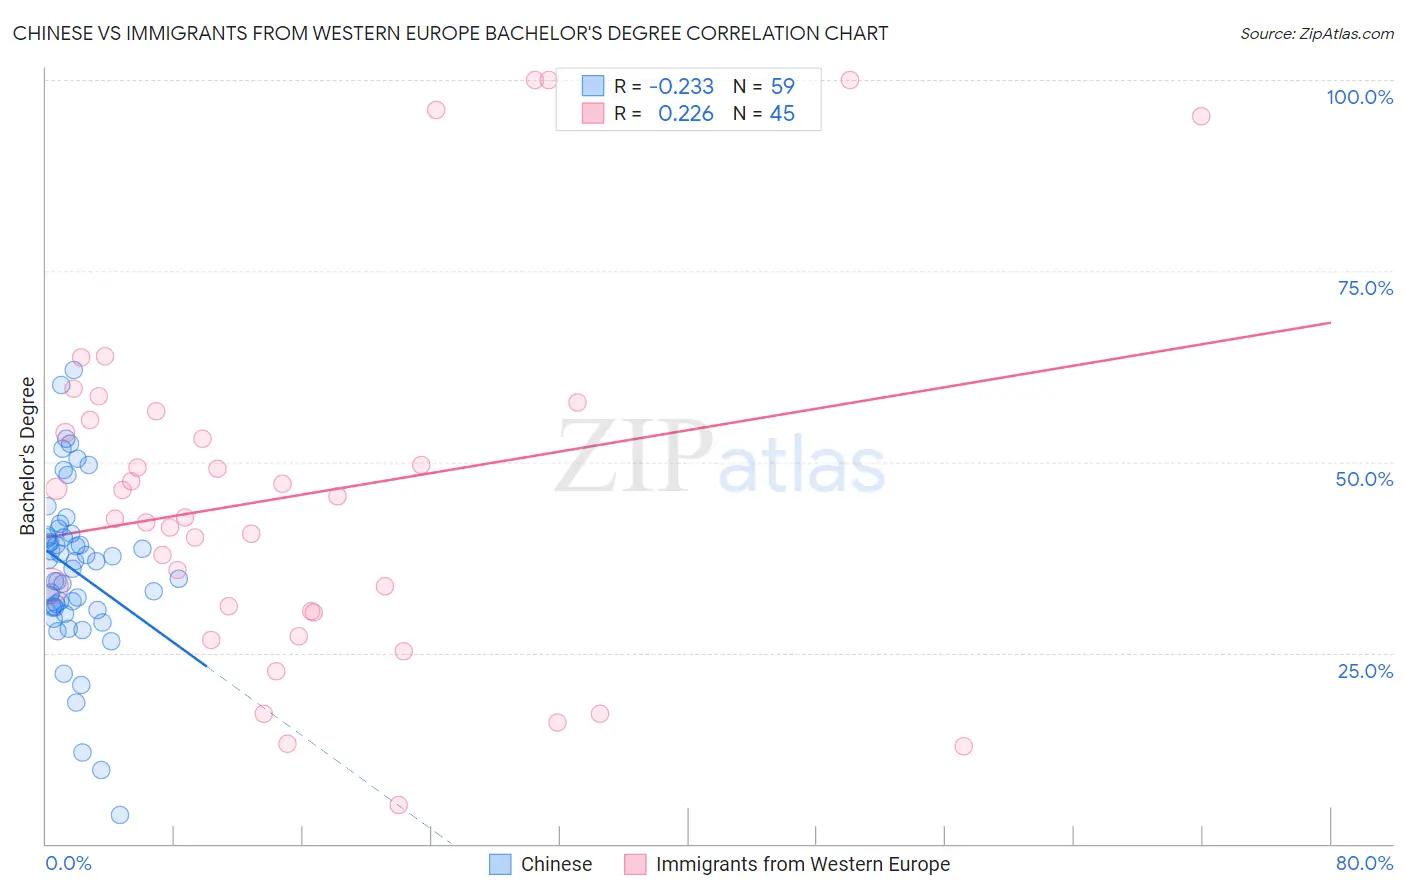Open the ZipAtlas.com source link
This screenshot has height=892, width=1406.
coord(1317,33)
